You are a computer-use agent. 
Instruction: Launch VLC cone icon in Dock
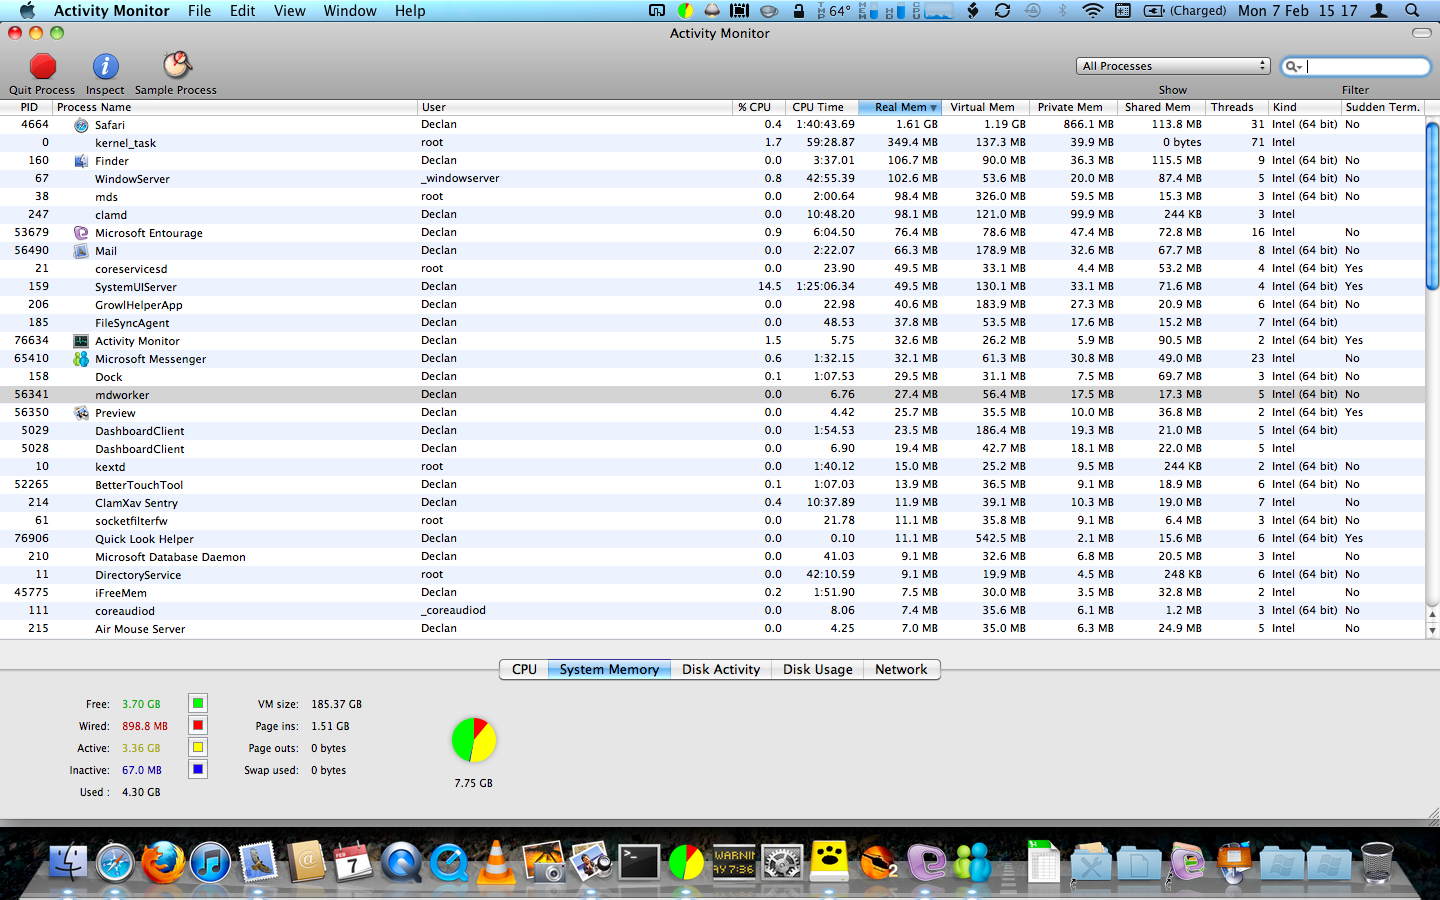click(496, 862)
